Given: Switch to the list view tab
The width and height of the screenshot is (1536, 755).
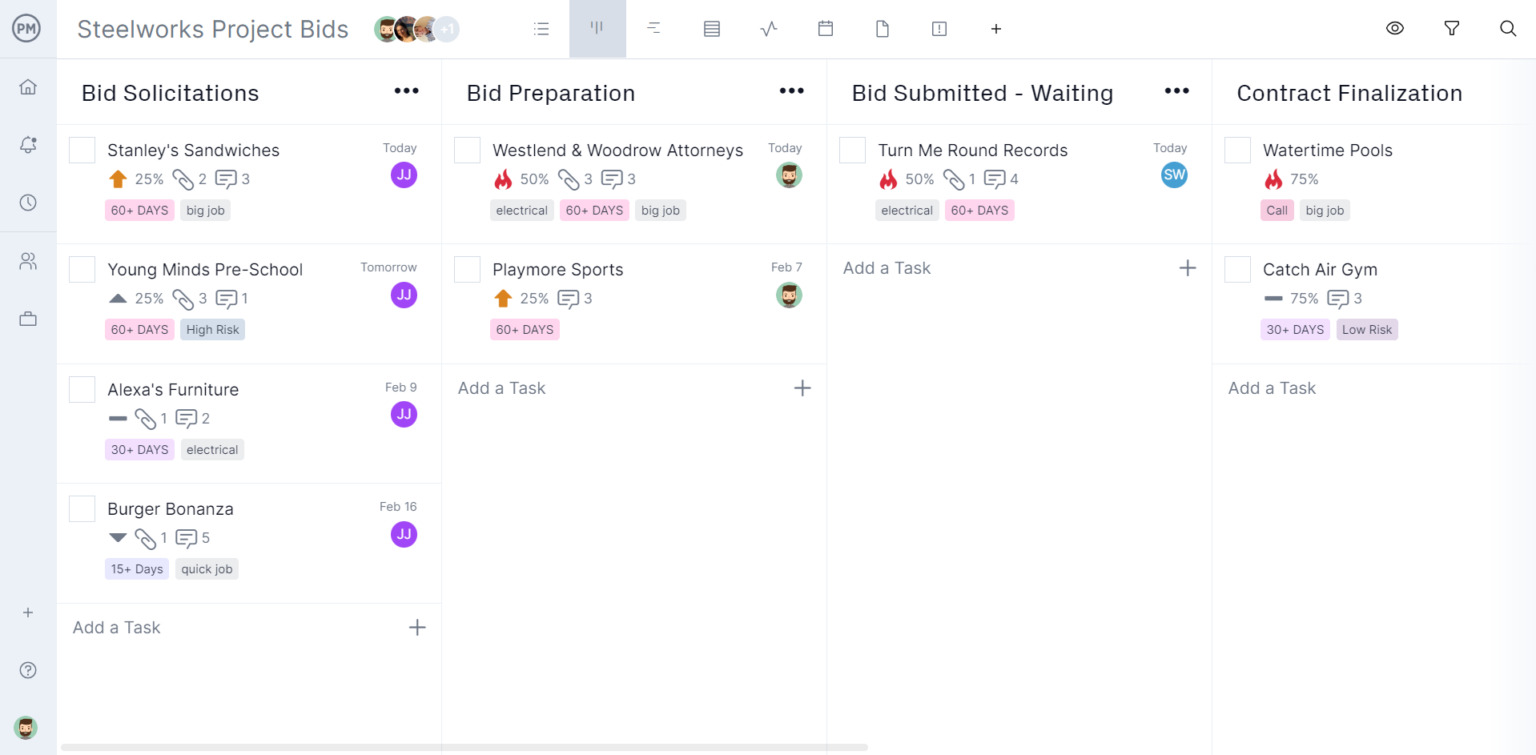Looking at the screenshot, I should 541,29.
